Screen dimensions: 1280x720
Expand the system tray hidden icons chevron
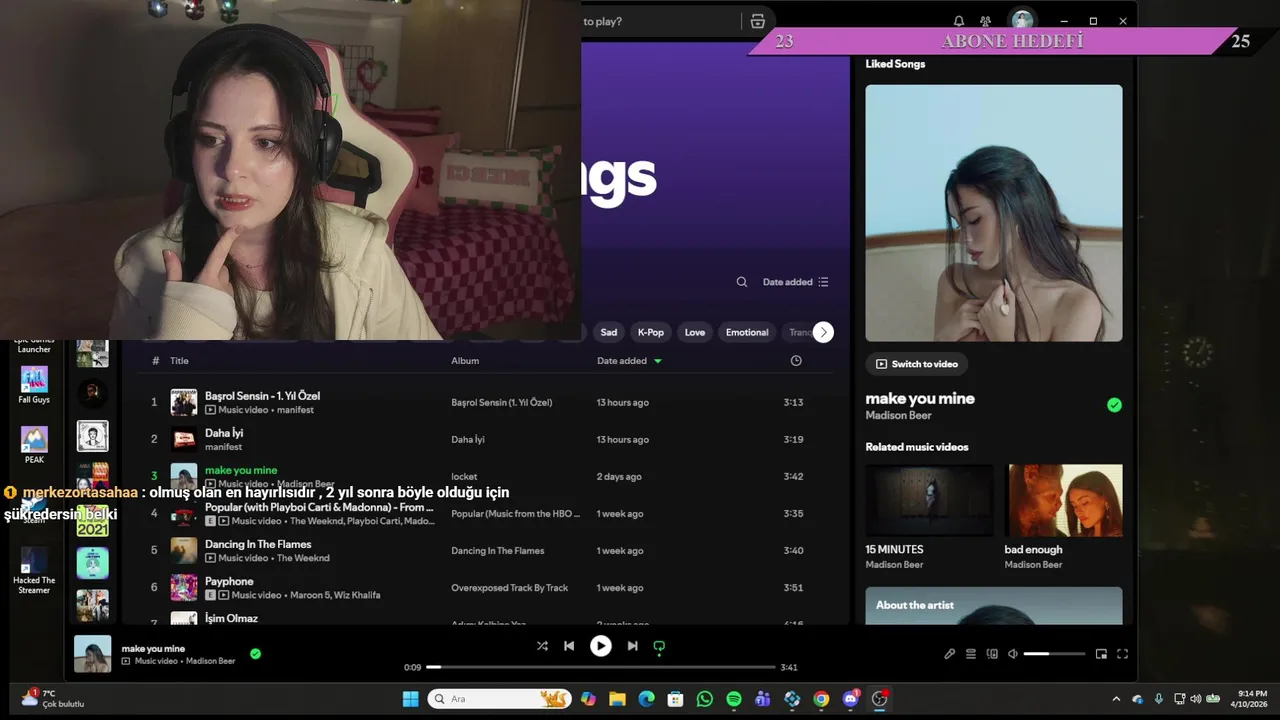(1116, 699)
